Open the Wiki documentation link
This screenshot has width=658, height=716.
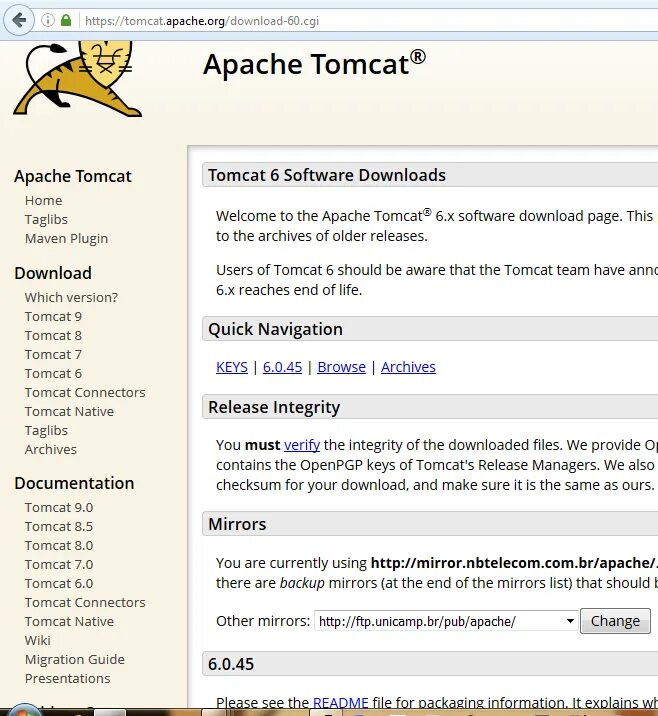tap(38, 641)
